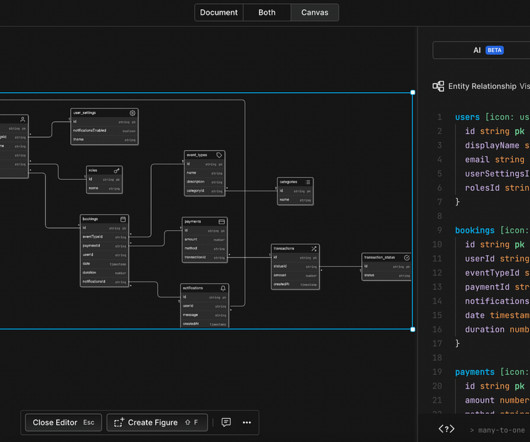Select the Canvas view tab
Screen dimensions: 530x442
tap(314, 13)
